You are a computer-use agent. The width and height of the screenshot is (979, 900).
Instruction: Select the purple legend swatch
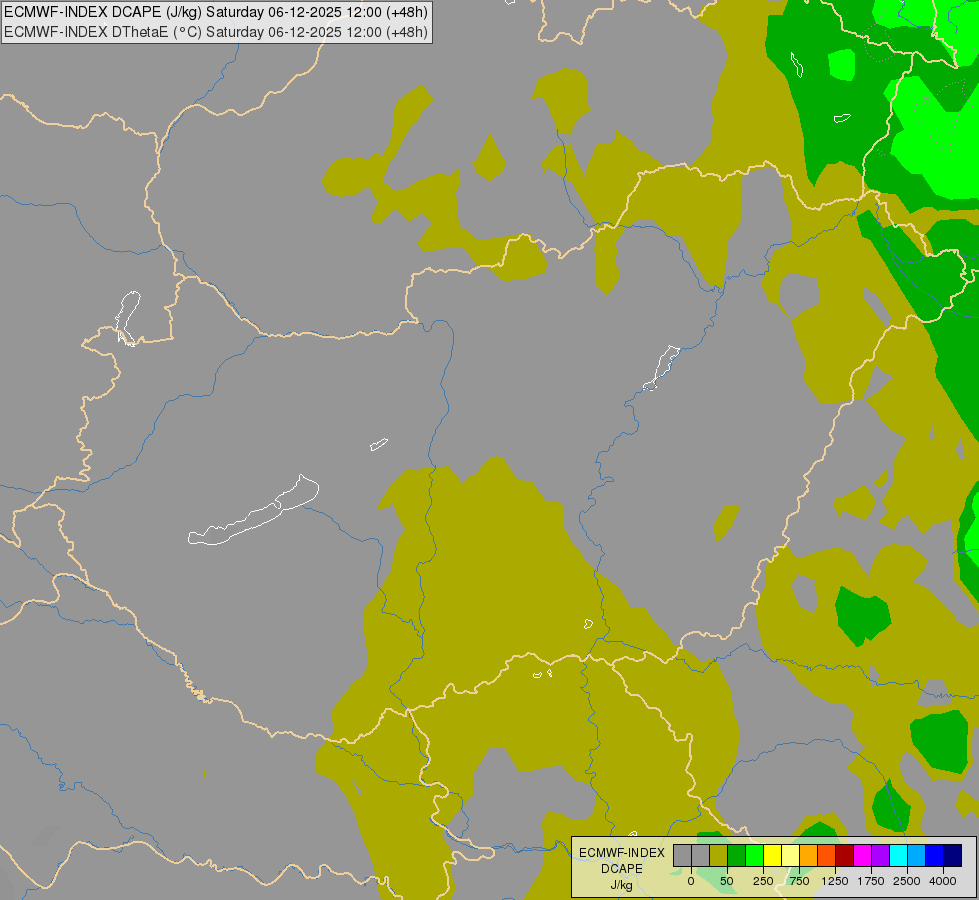tap(880, 855)
